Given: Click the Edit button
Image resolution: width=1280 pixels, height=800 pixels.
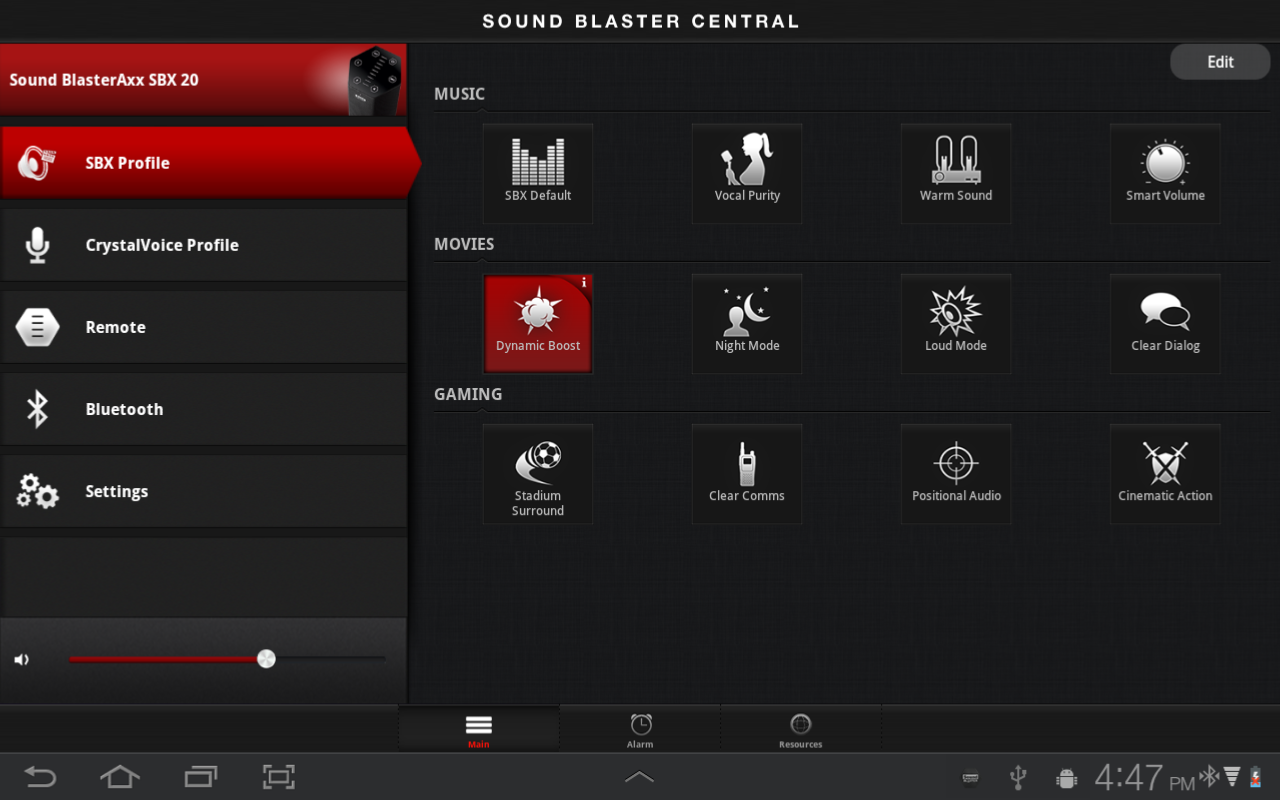Looking at the screenshot, I should click(x=1220, y=62).
